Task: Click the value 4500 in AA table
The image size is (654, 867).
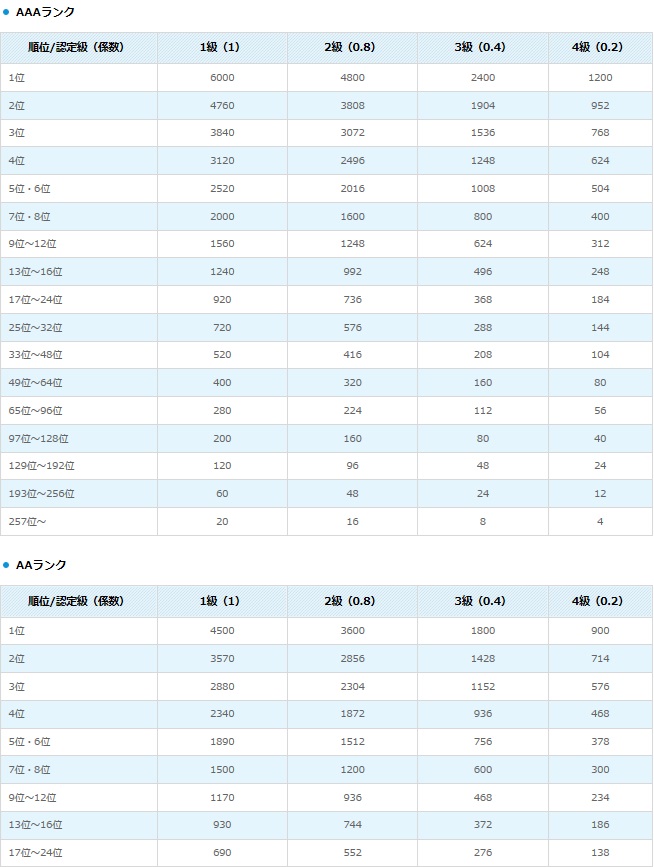Action: (x=222, y=631)
